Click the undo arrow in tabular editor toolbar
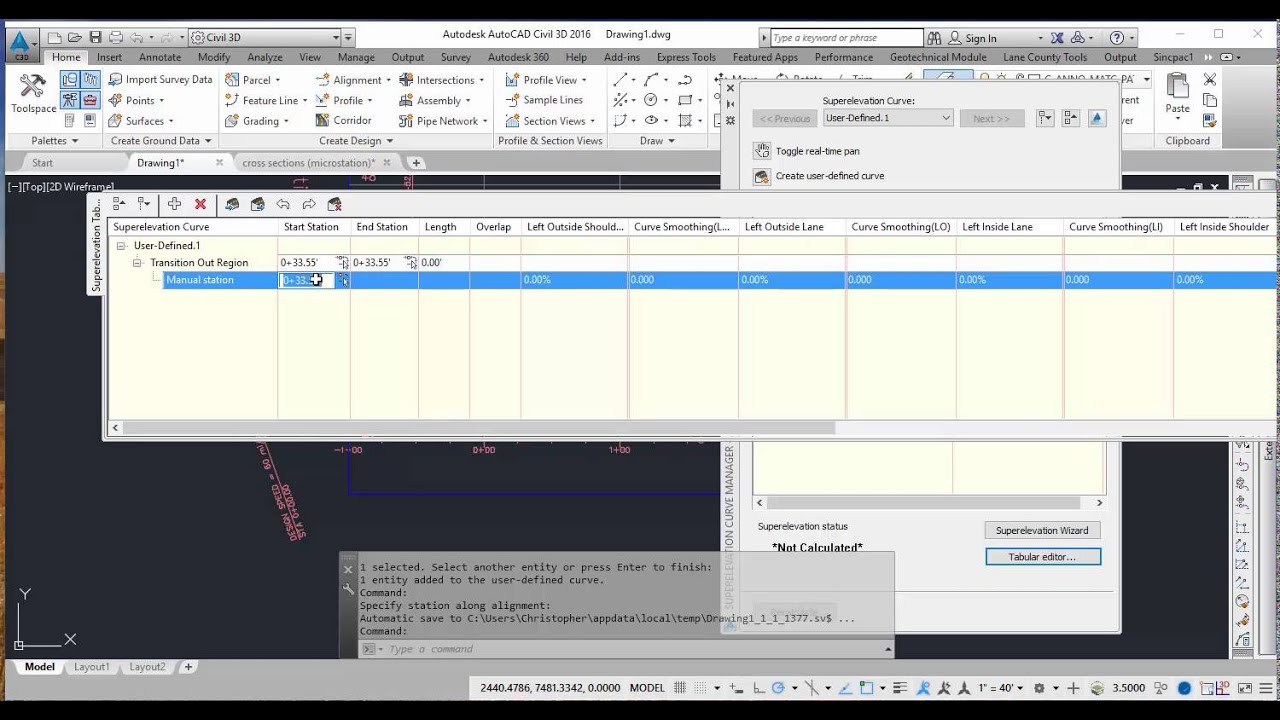Image resolution: width=1280 pixels, height=720 pixels. point(283,204)
